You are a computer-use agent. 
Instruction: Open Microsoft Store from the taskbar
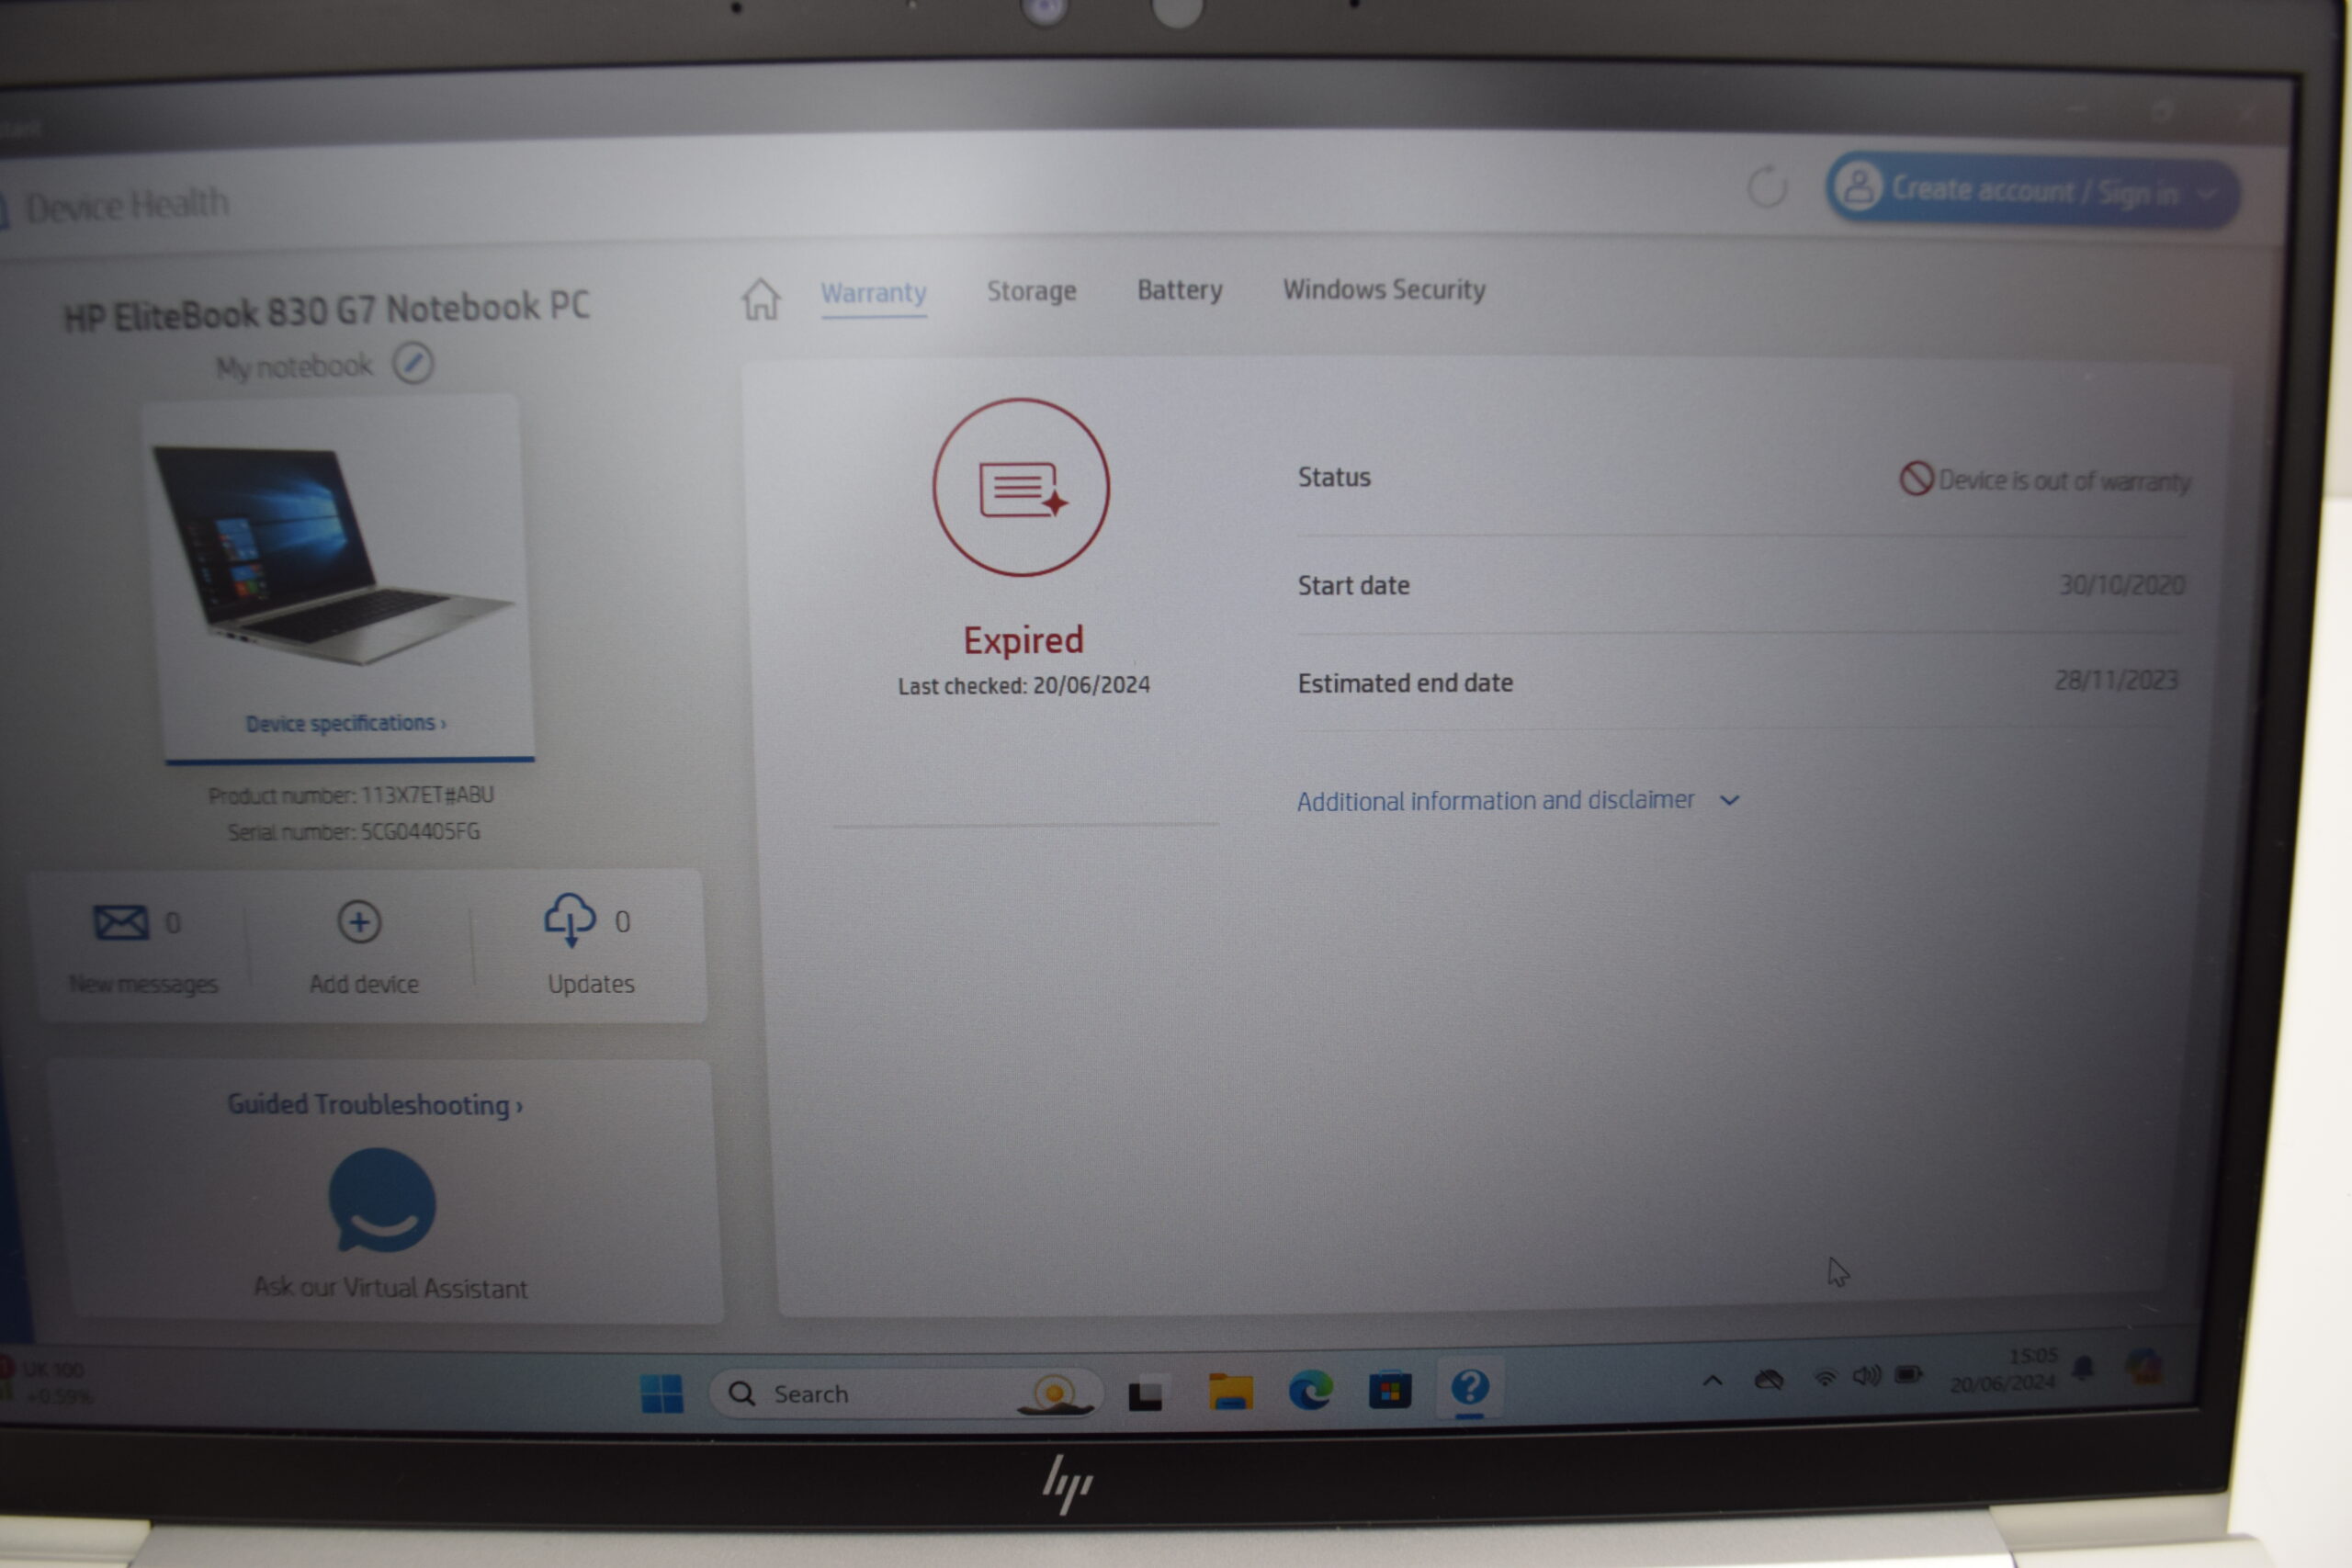[1389, 1390]
